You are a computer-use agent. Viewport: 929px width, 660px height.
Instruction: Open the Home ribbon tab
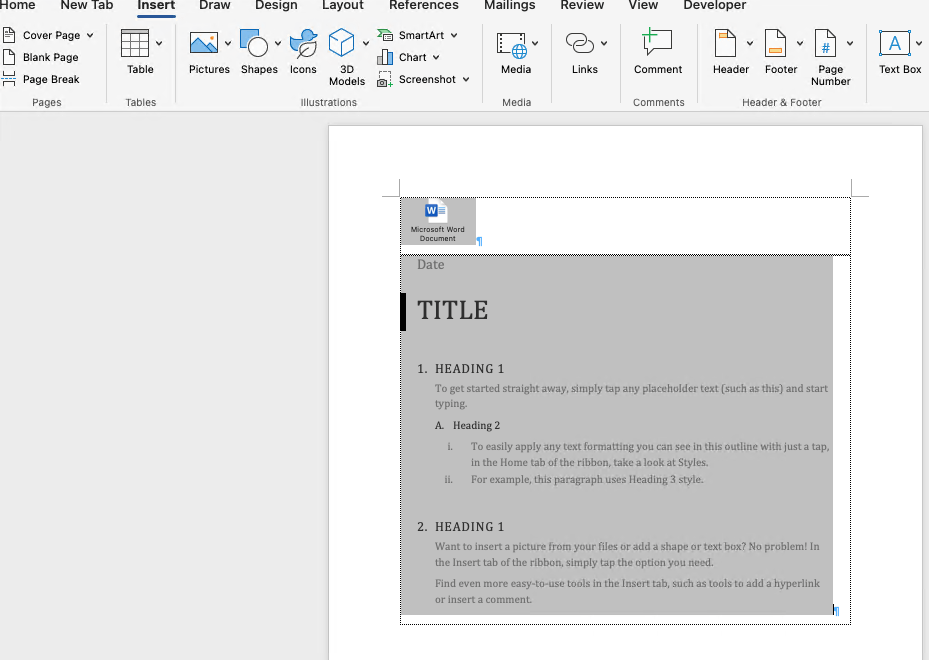pos(17,5)
